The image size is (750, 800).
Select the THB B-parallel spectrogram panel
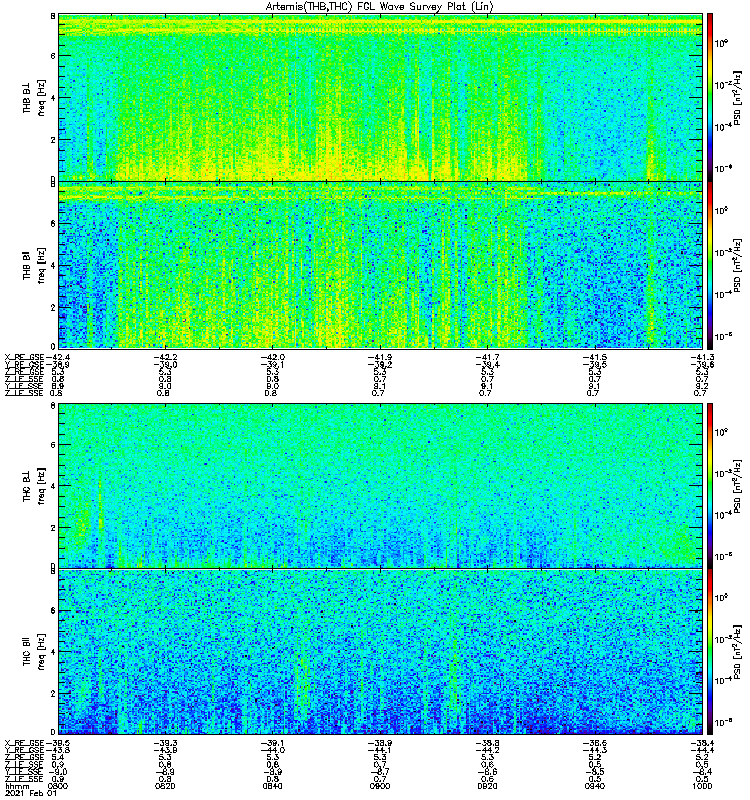(x=381, y=265)
